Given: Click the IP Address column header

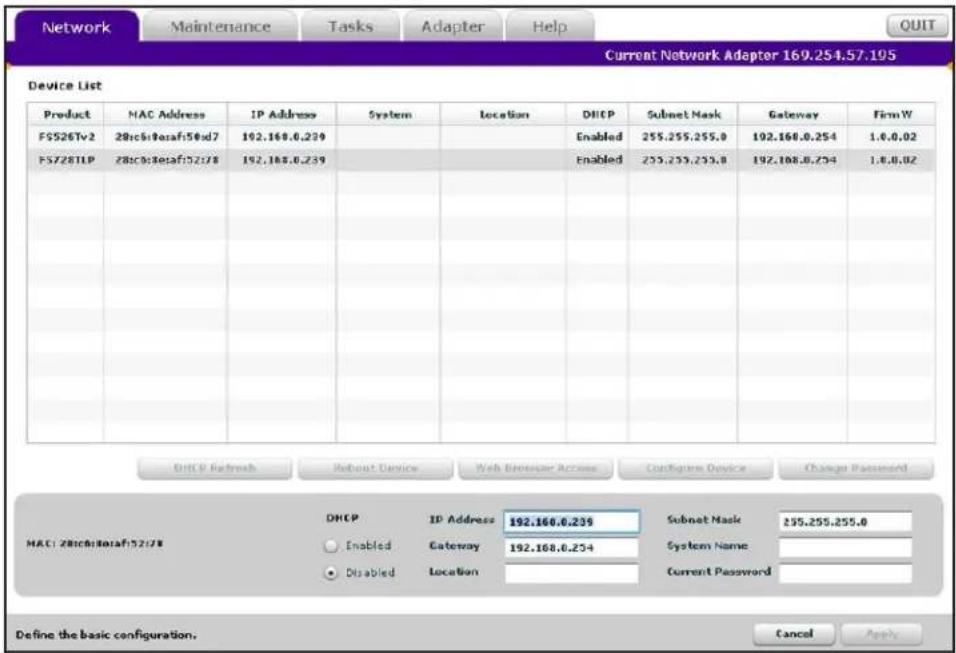Looking at the screenshot, I should 282,114.
